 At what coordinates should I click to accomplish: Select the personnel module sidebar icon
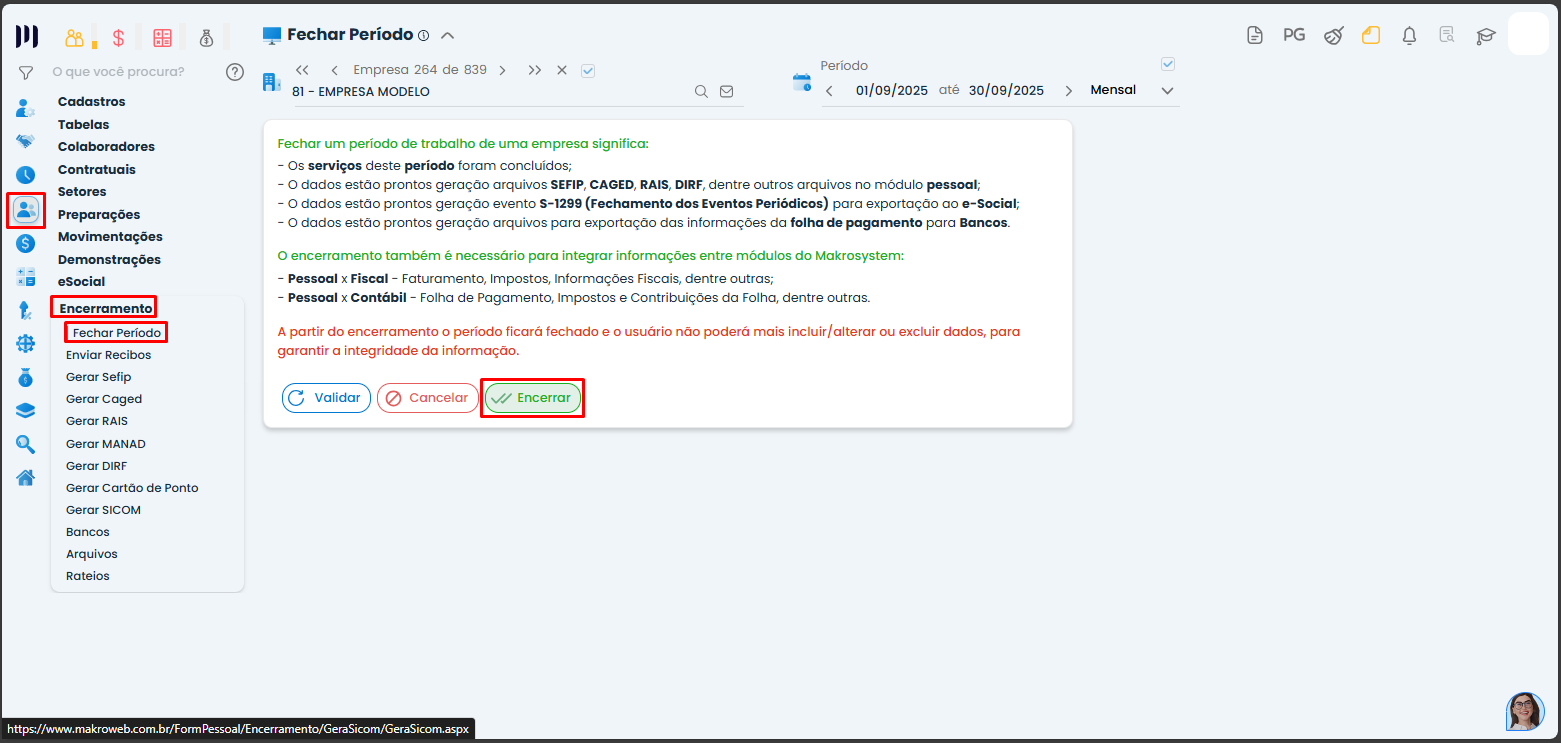click(26, 209)
